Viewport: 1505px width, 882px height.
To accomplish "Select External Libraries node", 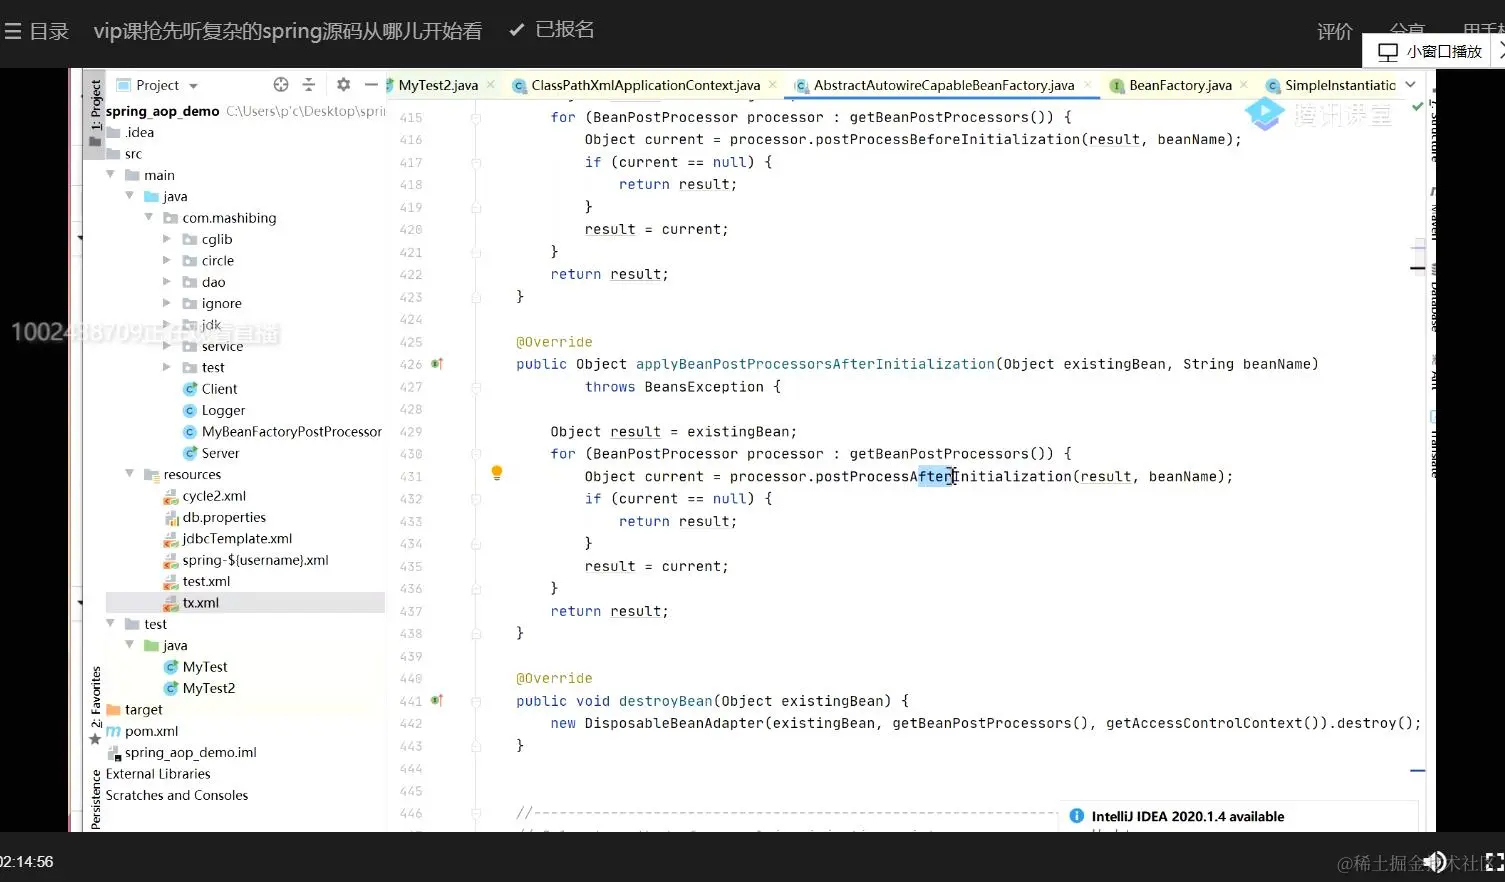I will pyautogui.click(x=158, y=774).
